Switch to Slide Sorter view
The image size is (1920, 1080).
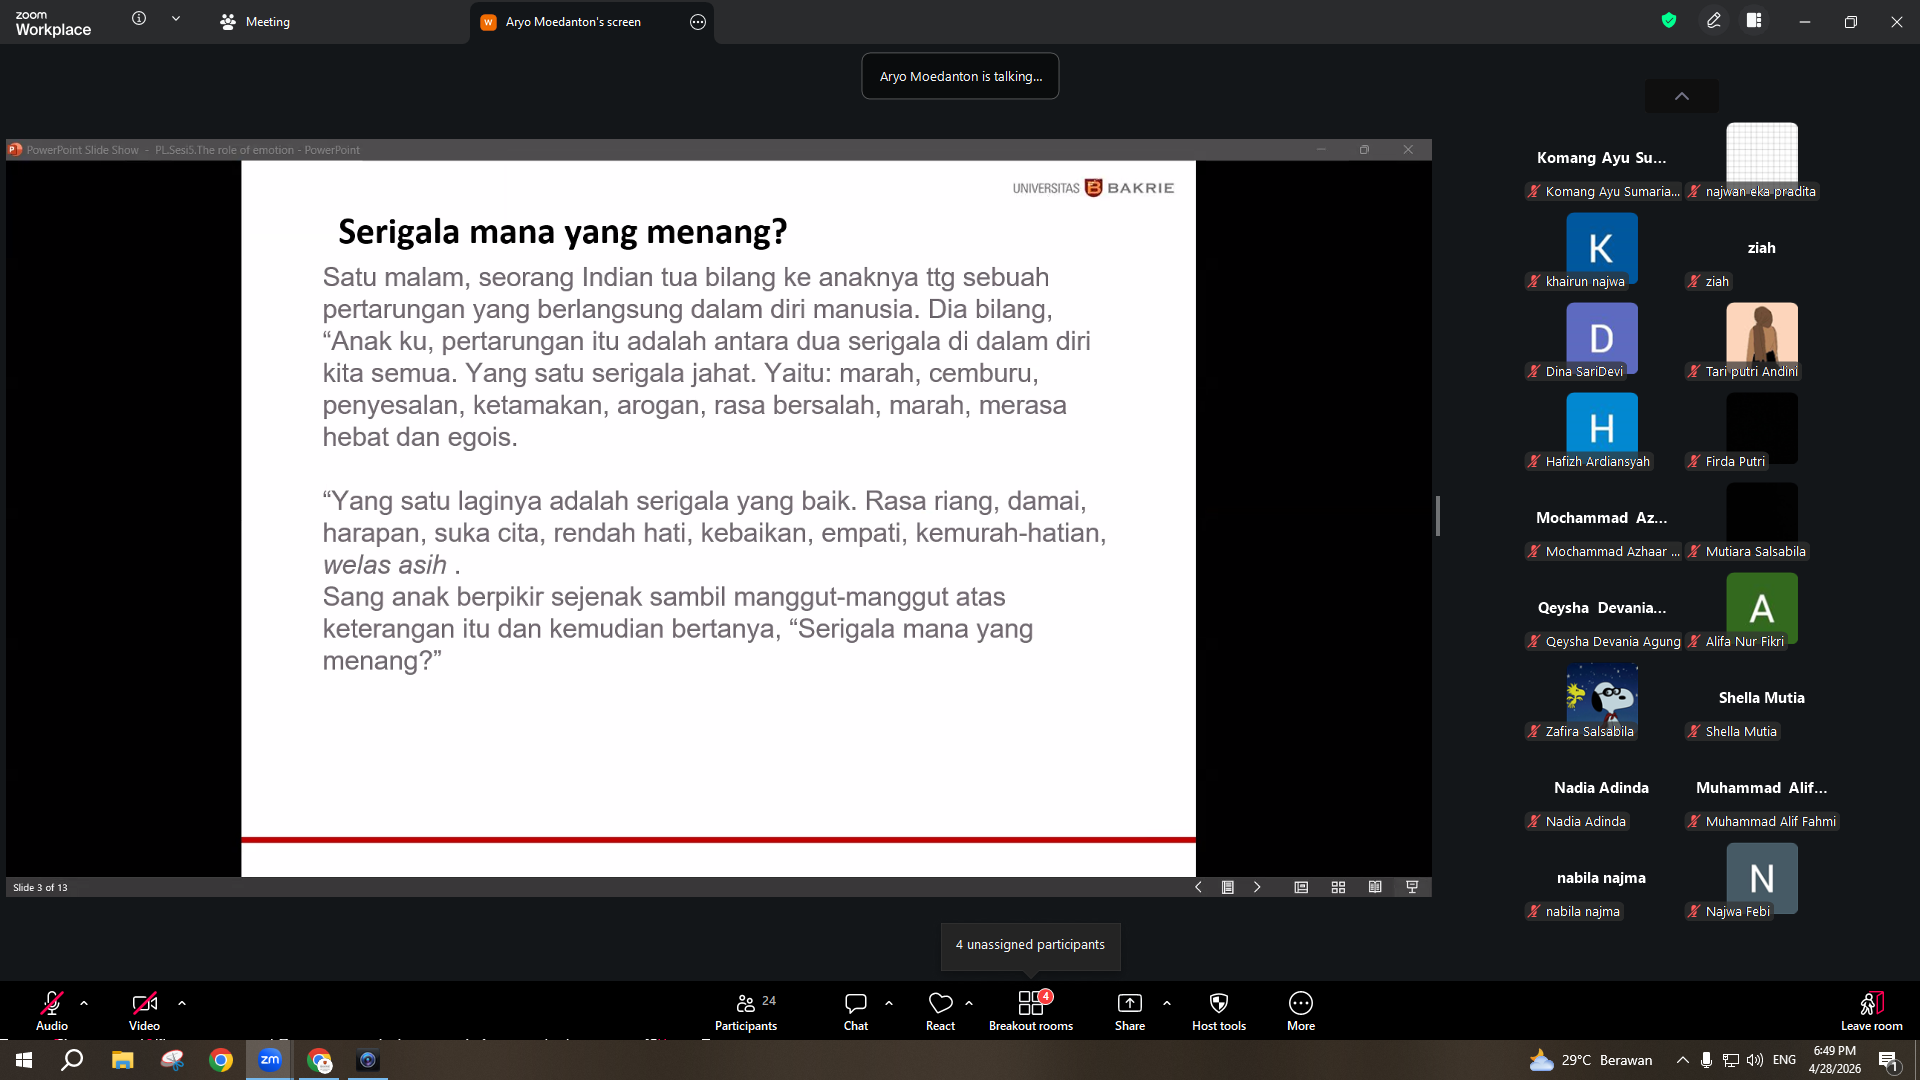tap(1338, 887)
